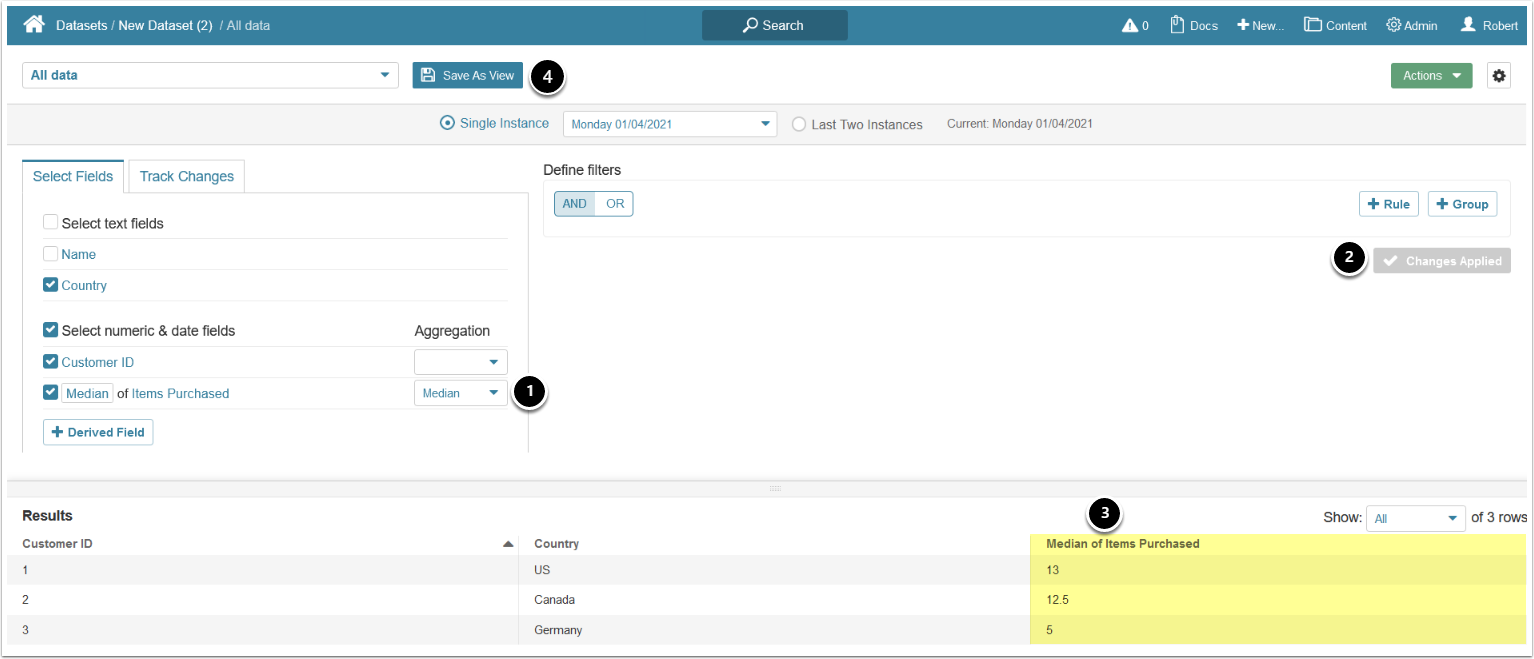Click the Name field link
1534x659 pixels.
pyautogui.click(x=79, y=254)
